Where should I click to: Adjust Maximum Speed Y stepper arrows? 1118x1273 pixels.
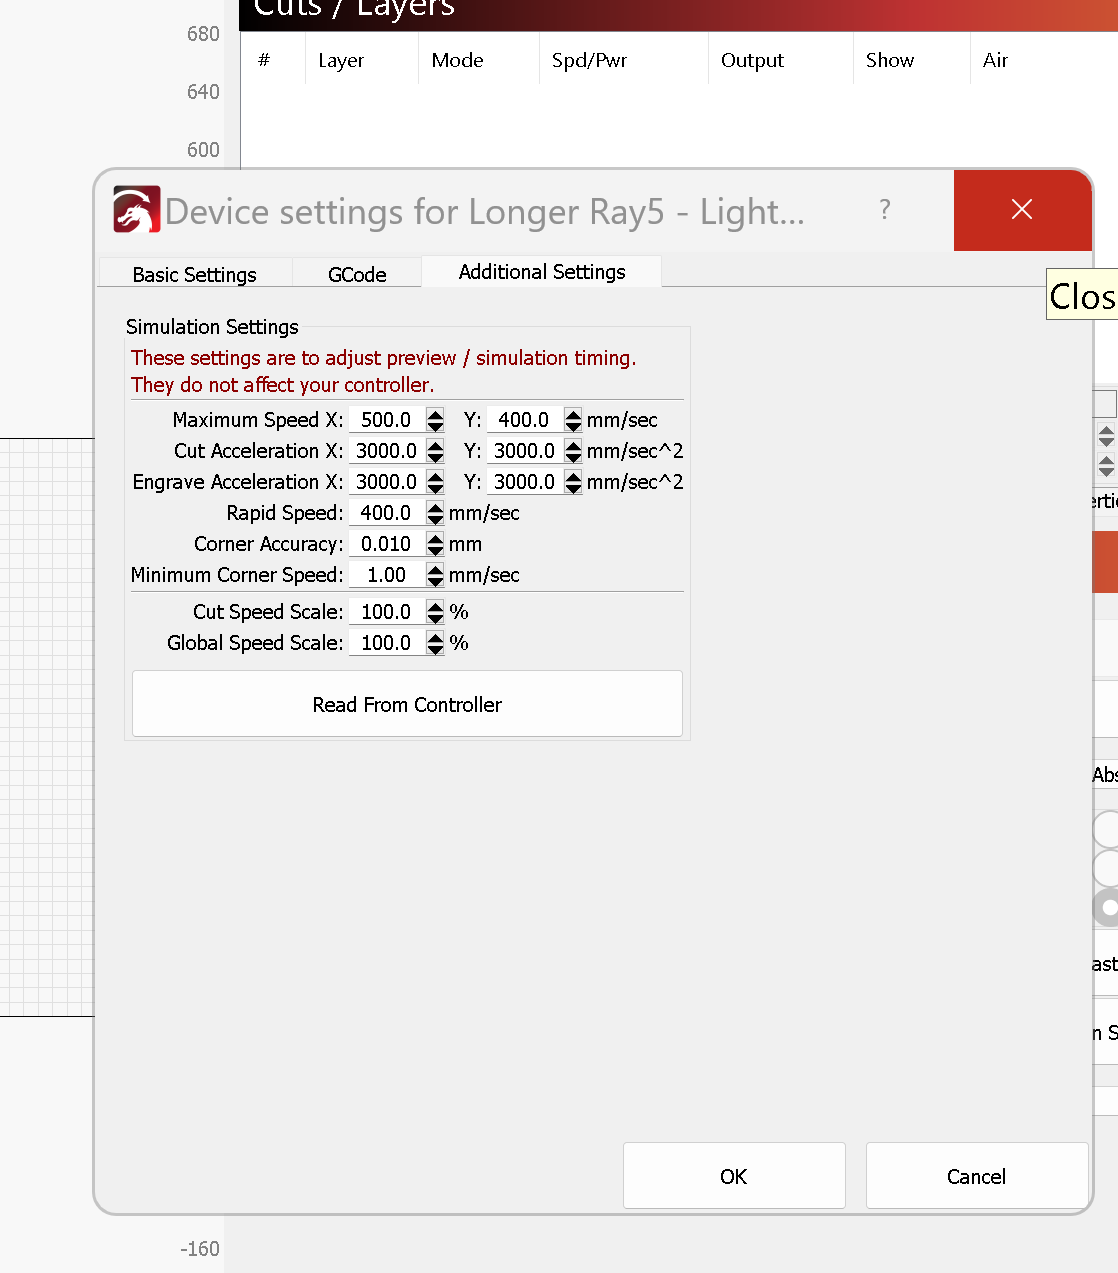pos(573,420)
